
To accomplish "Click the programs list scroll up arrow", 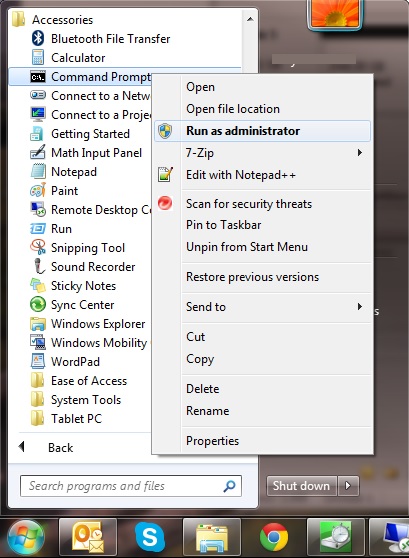I will pos(250,19).
